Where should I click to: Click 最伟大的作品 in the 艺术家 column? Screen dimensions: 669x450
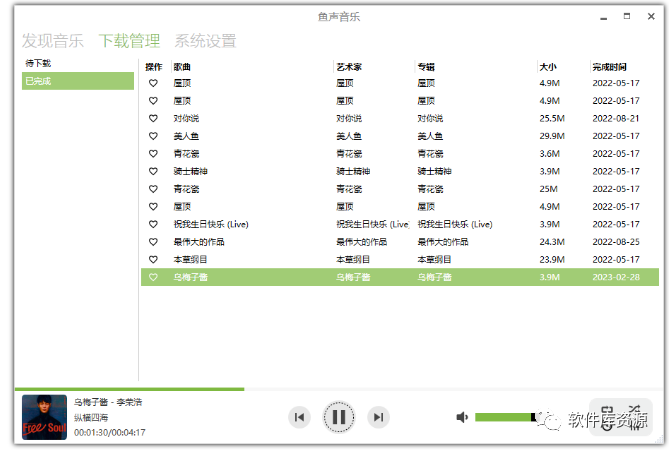coord(362,242)
